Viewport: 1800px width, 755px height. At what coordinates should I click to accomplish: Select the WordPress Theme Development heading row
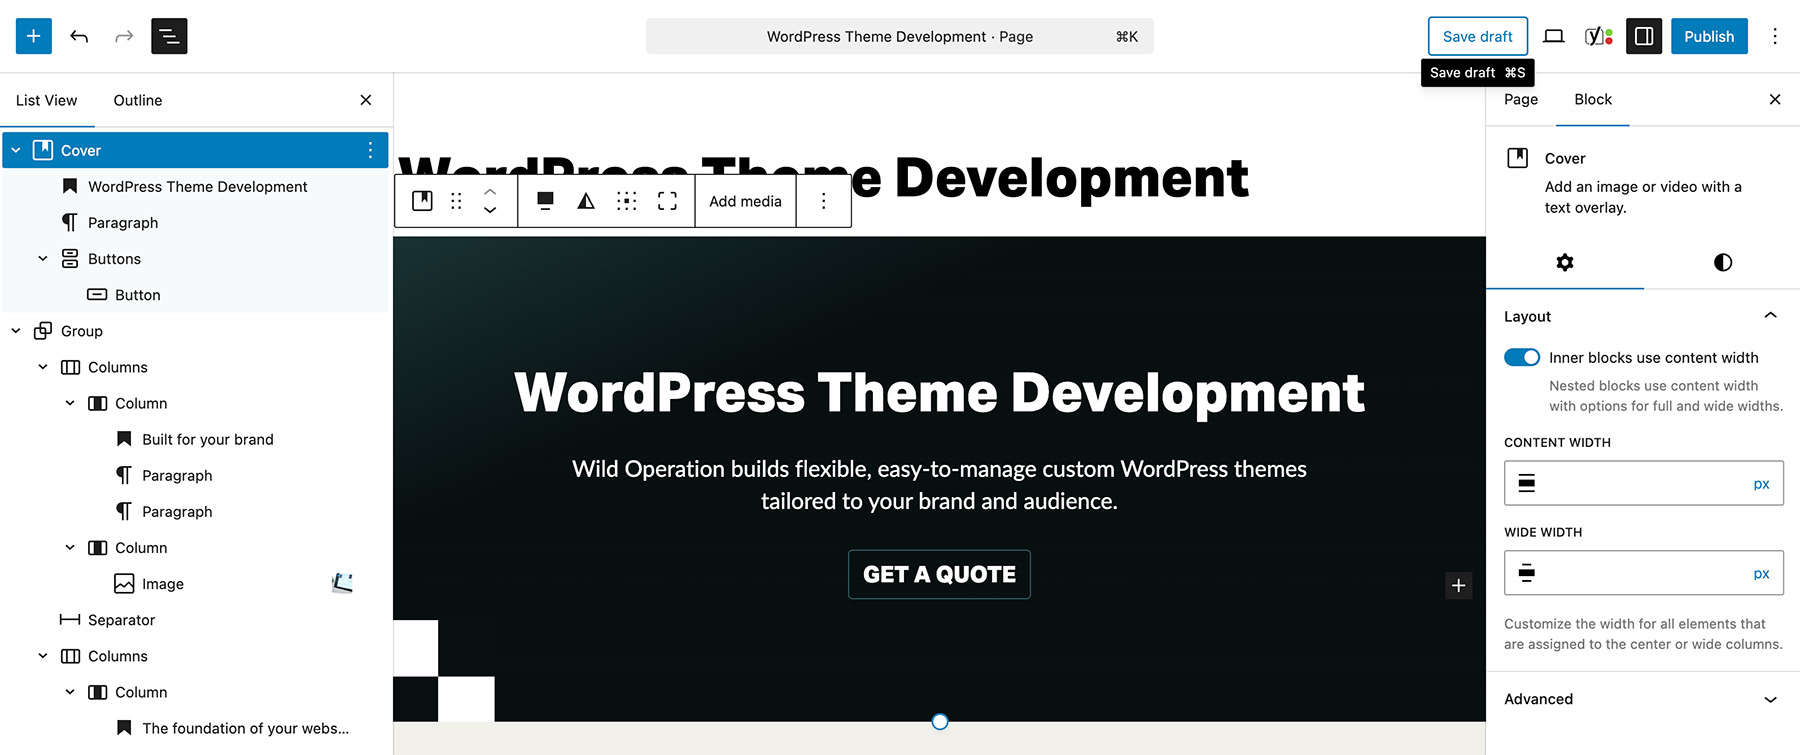tap(195, 187)
